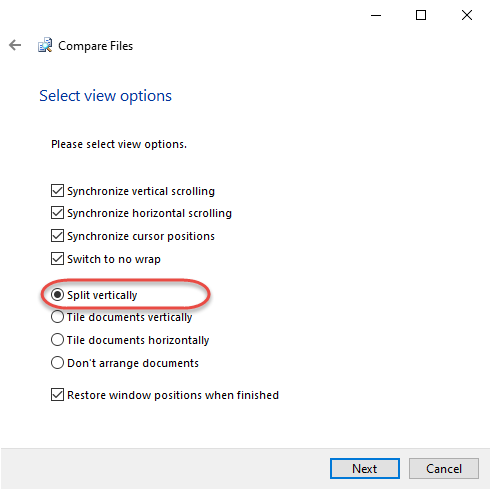This screenshot has height=490, width=491.
Task: Click the Select view options heading
Action: pos(105,96)
